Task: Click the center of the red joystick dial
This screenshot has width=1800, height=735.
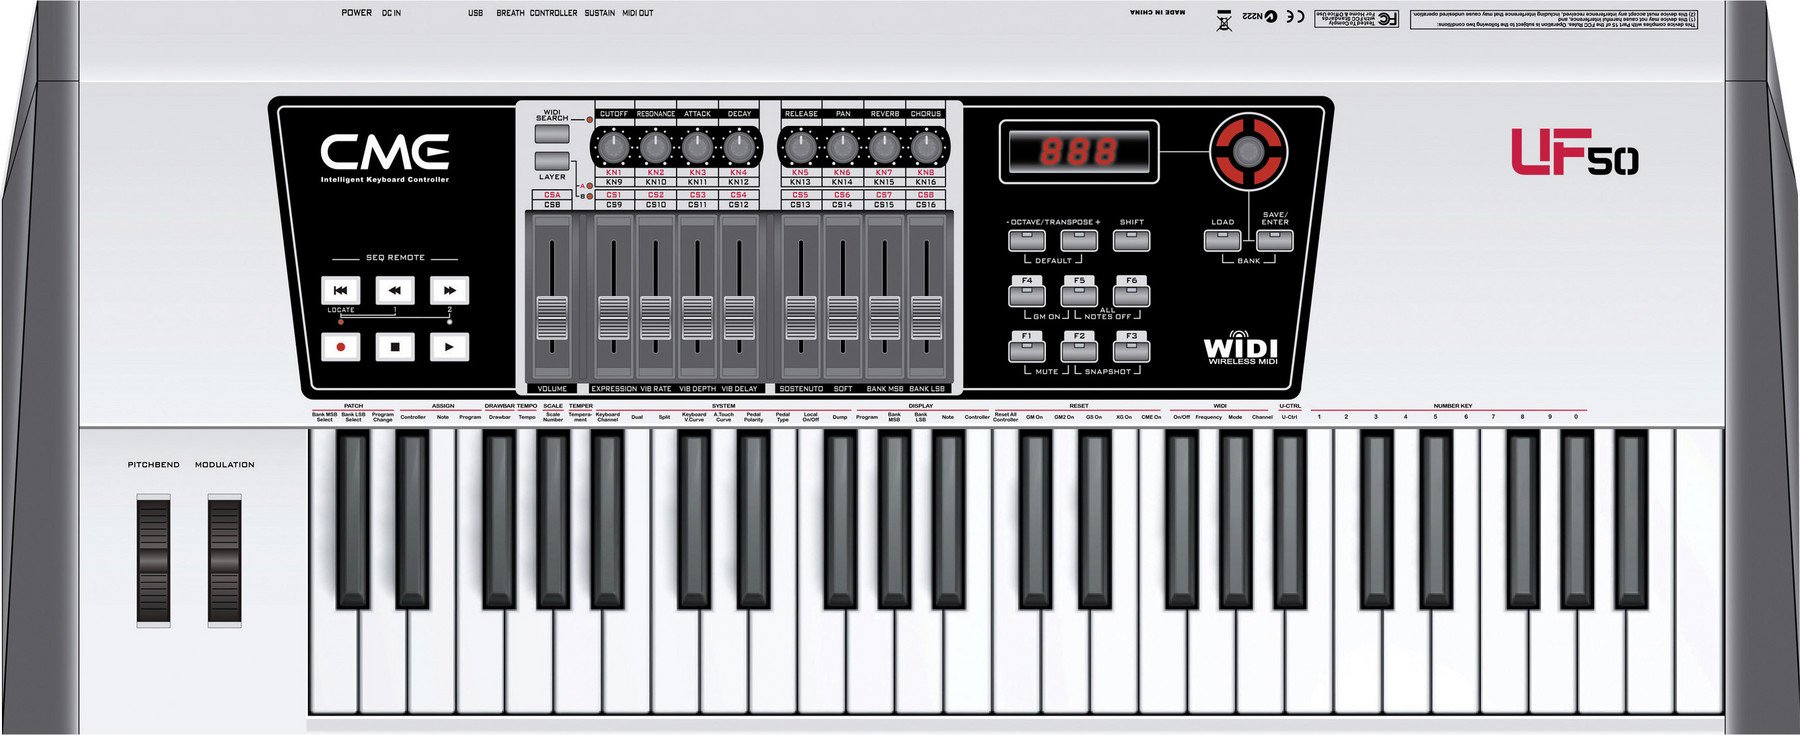Action: [x=1247, y=152]
